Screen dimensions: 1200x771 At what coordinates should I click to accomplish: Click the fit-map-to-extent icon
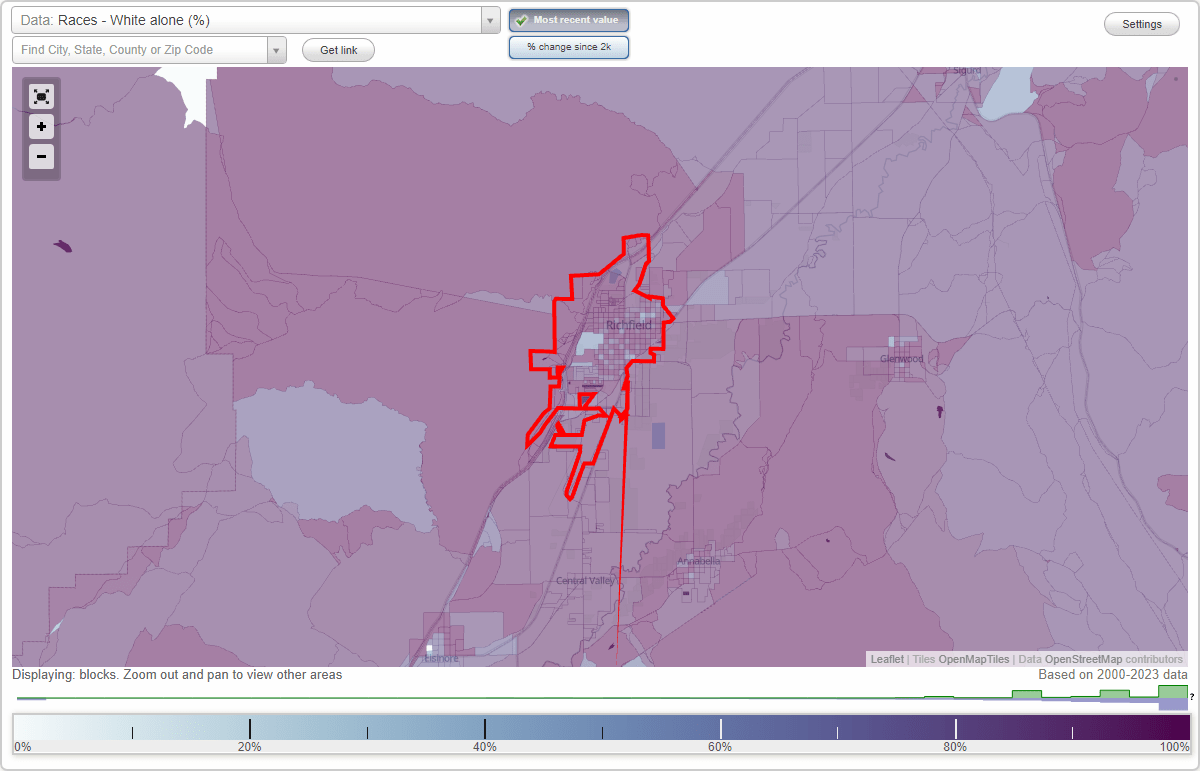coord(41,96)
